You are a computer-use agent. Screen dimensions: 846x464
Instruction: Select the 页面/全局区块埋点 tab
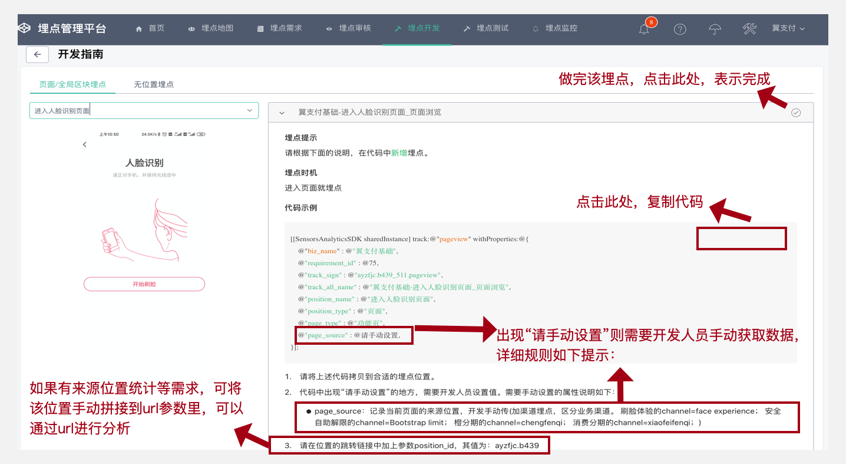72,85
